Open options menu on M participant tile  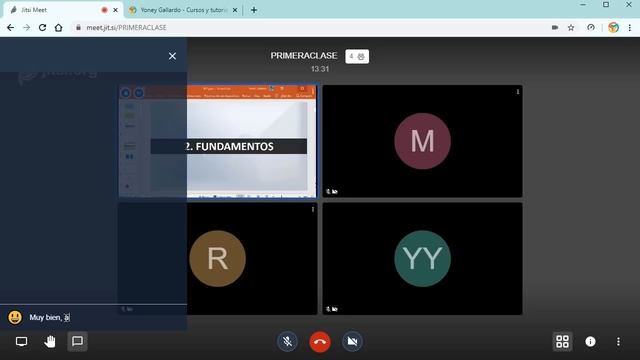coord(518,92)
